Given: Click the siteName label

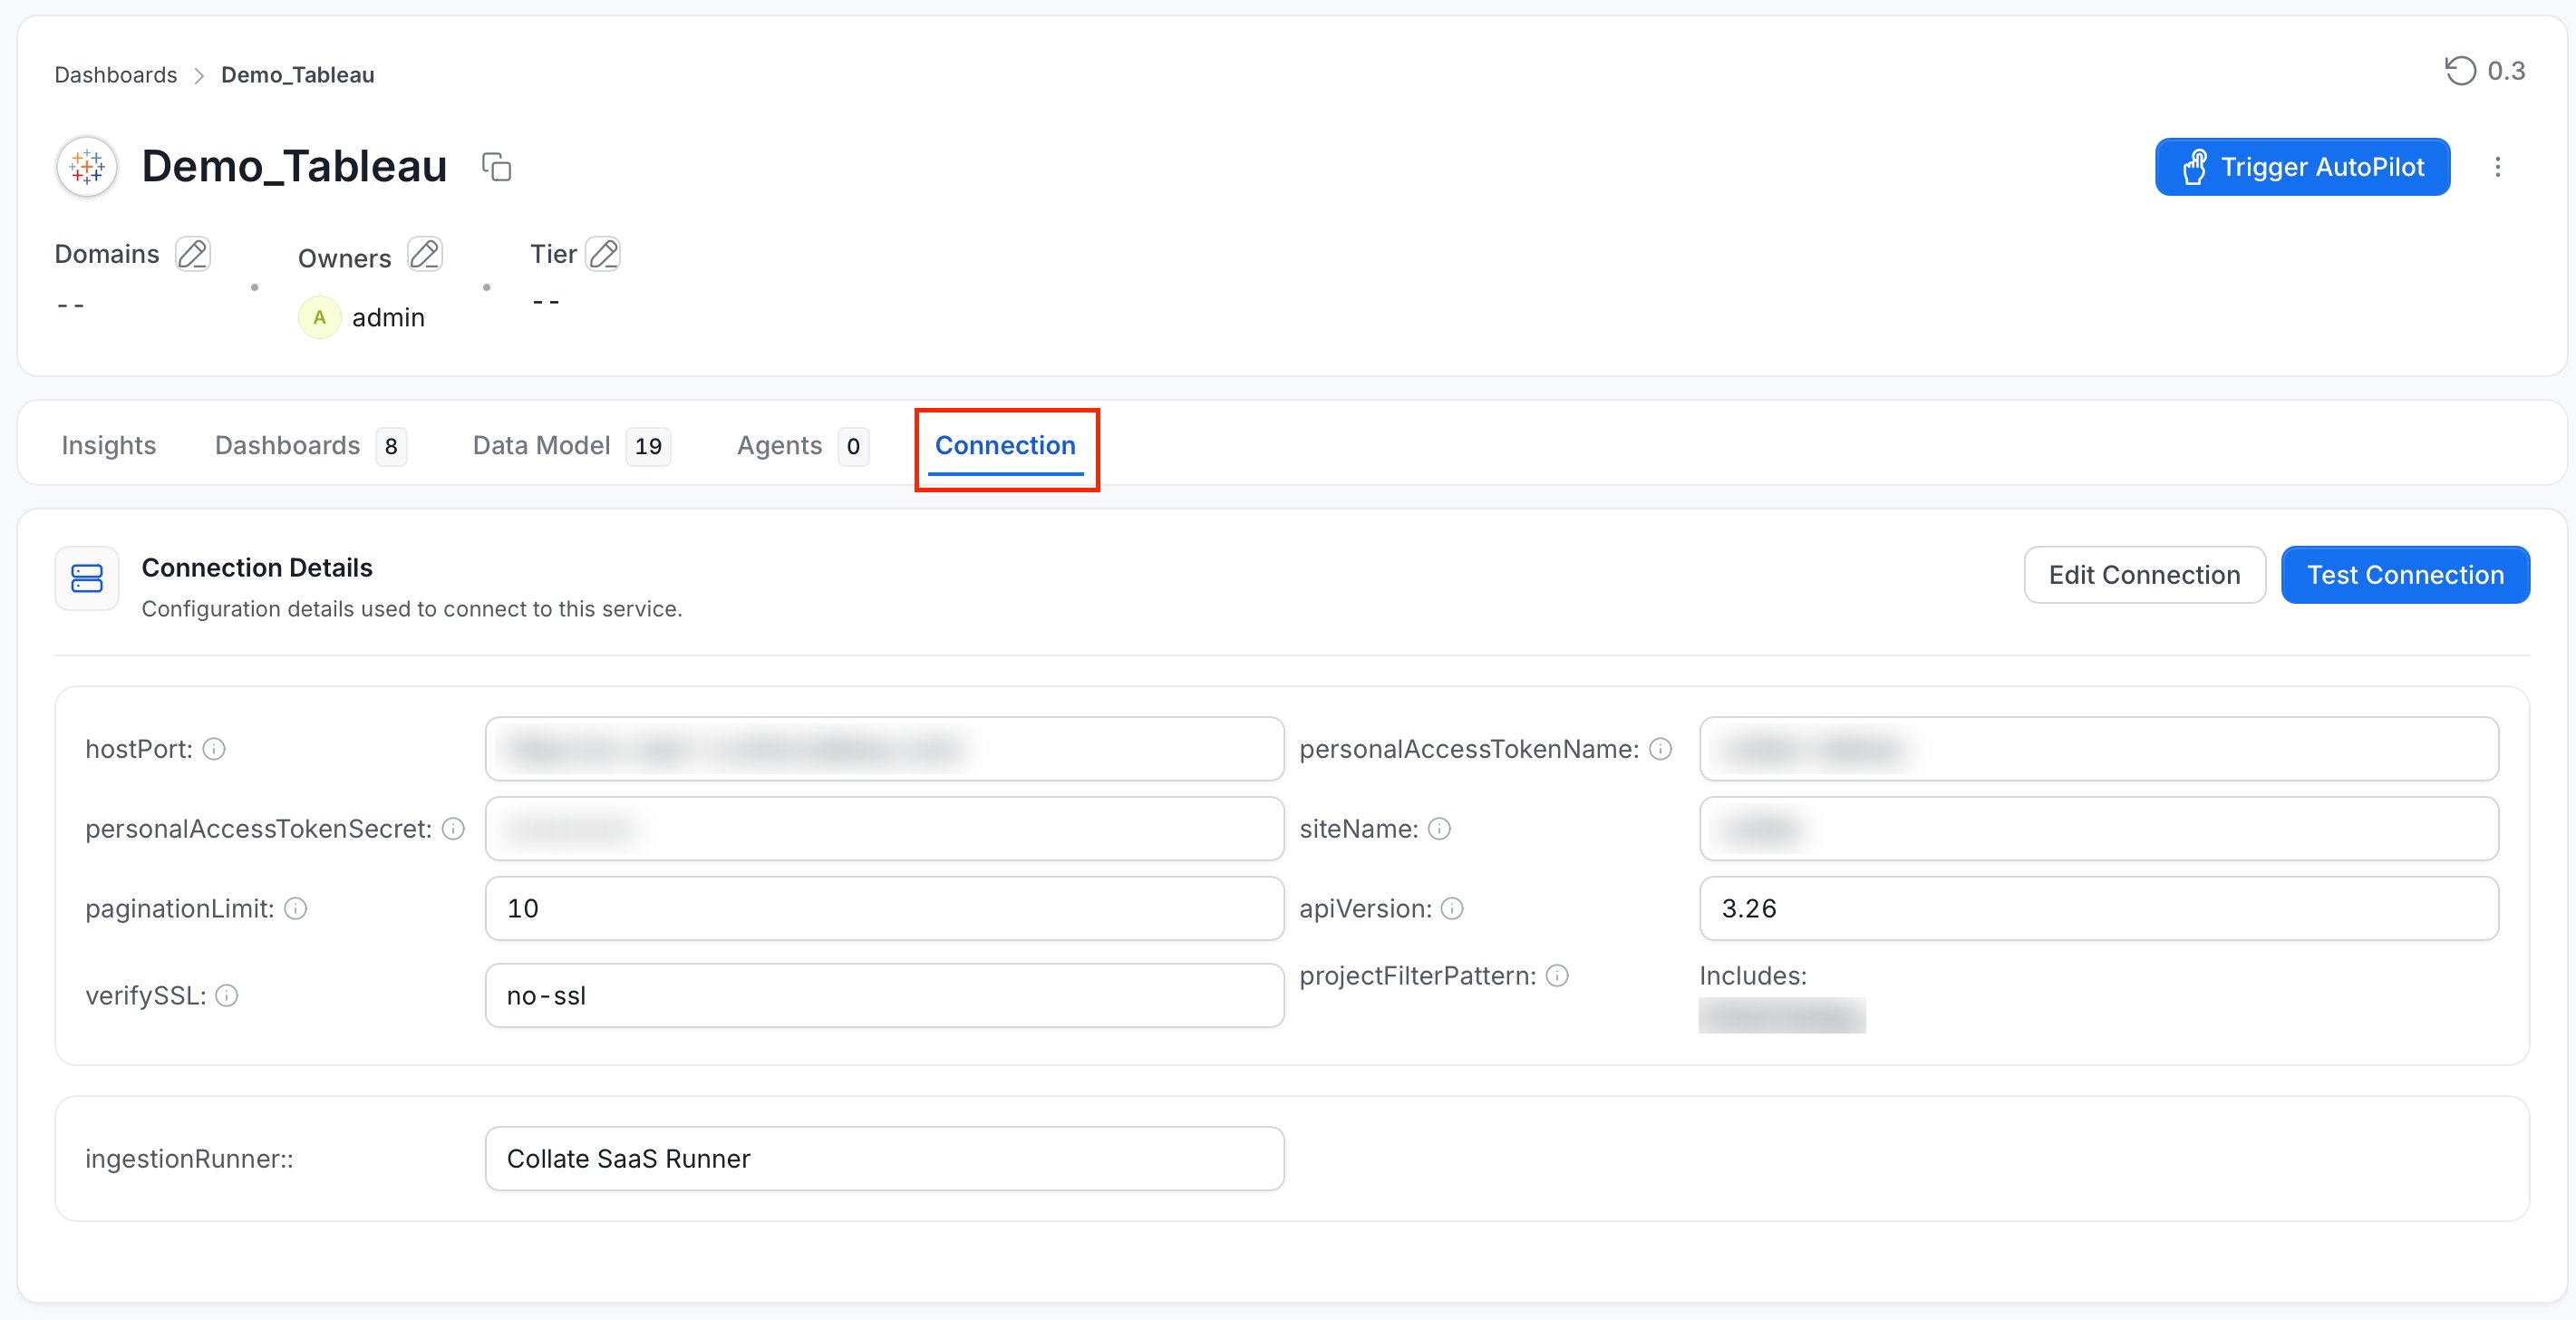Looking at the screenshot, I should point(1359,829).
